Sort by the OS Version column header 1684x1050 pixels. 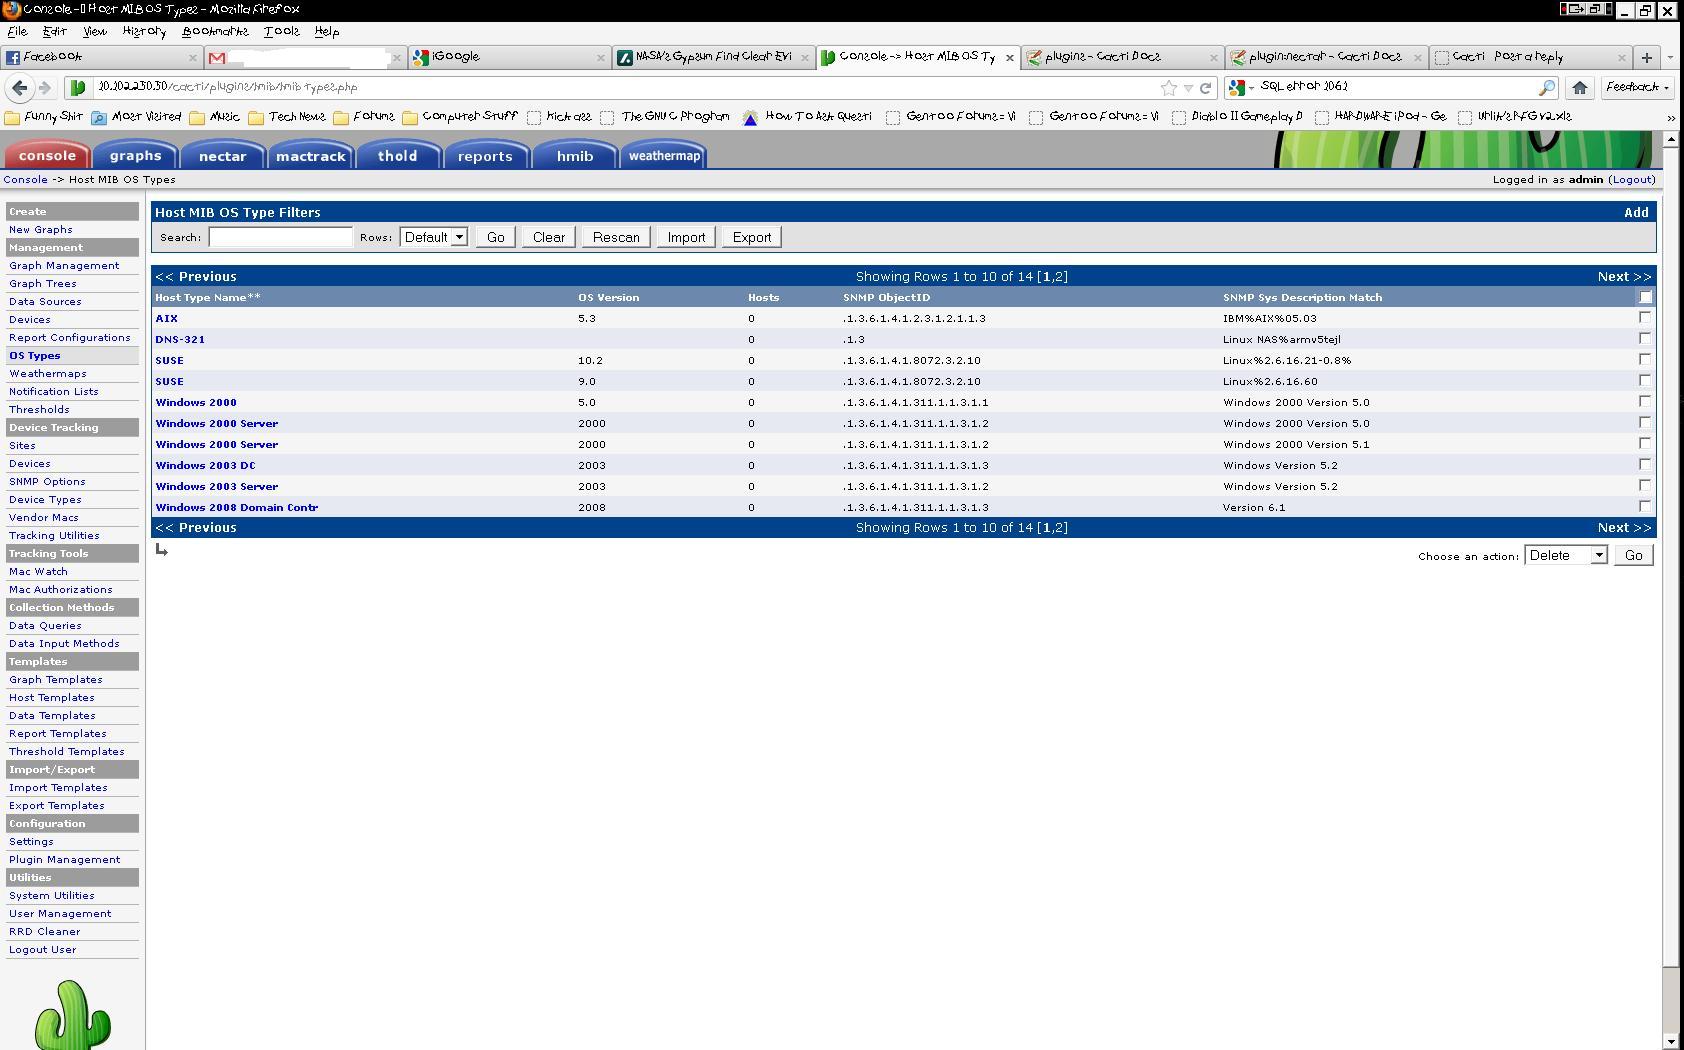(608, 297)
